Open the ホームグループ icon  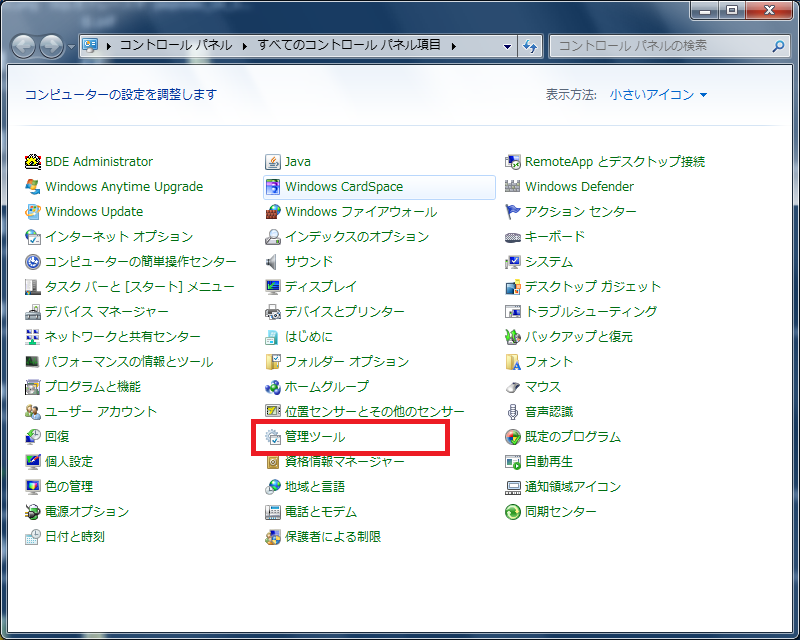273,387
